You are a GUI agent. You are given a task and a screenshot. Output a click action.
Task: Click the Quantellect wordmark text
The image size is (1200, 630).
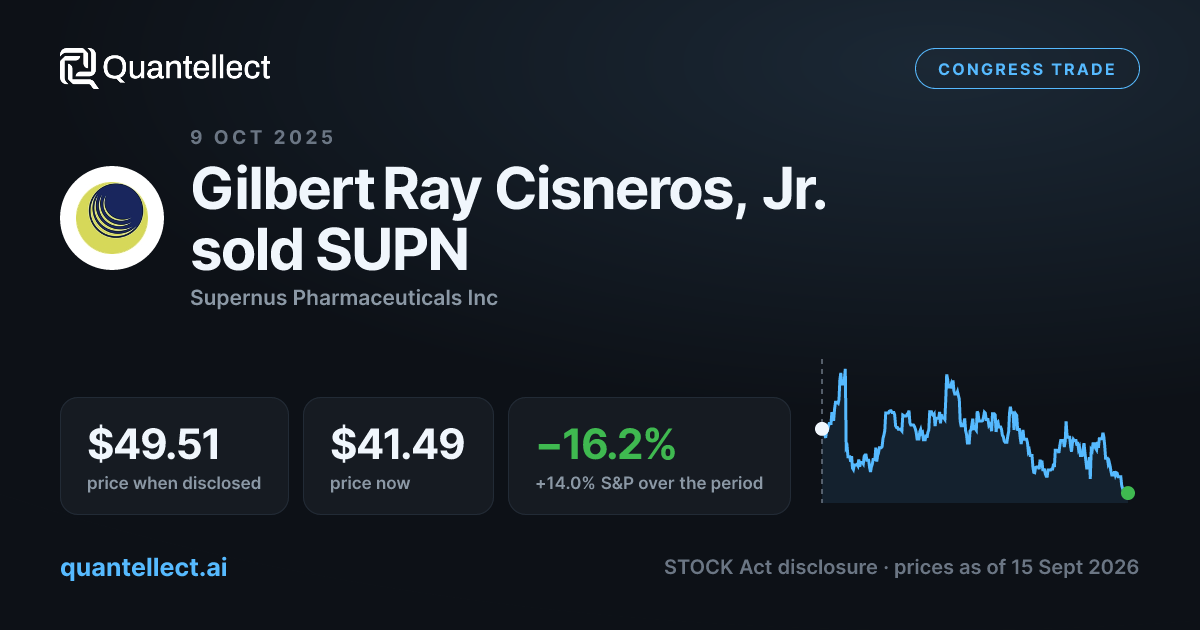(x=187, y=68)
